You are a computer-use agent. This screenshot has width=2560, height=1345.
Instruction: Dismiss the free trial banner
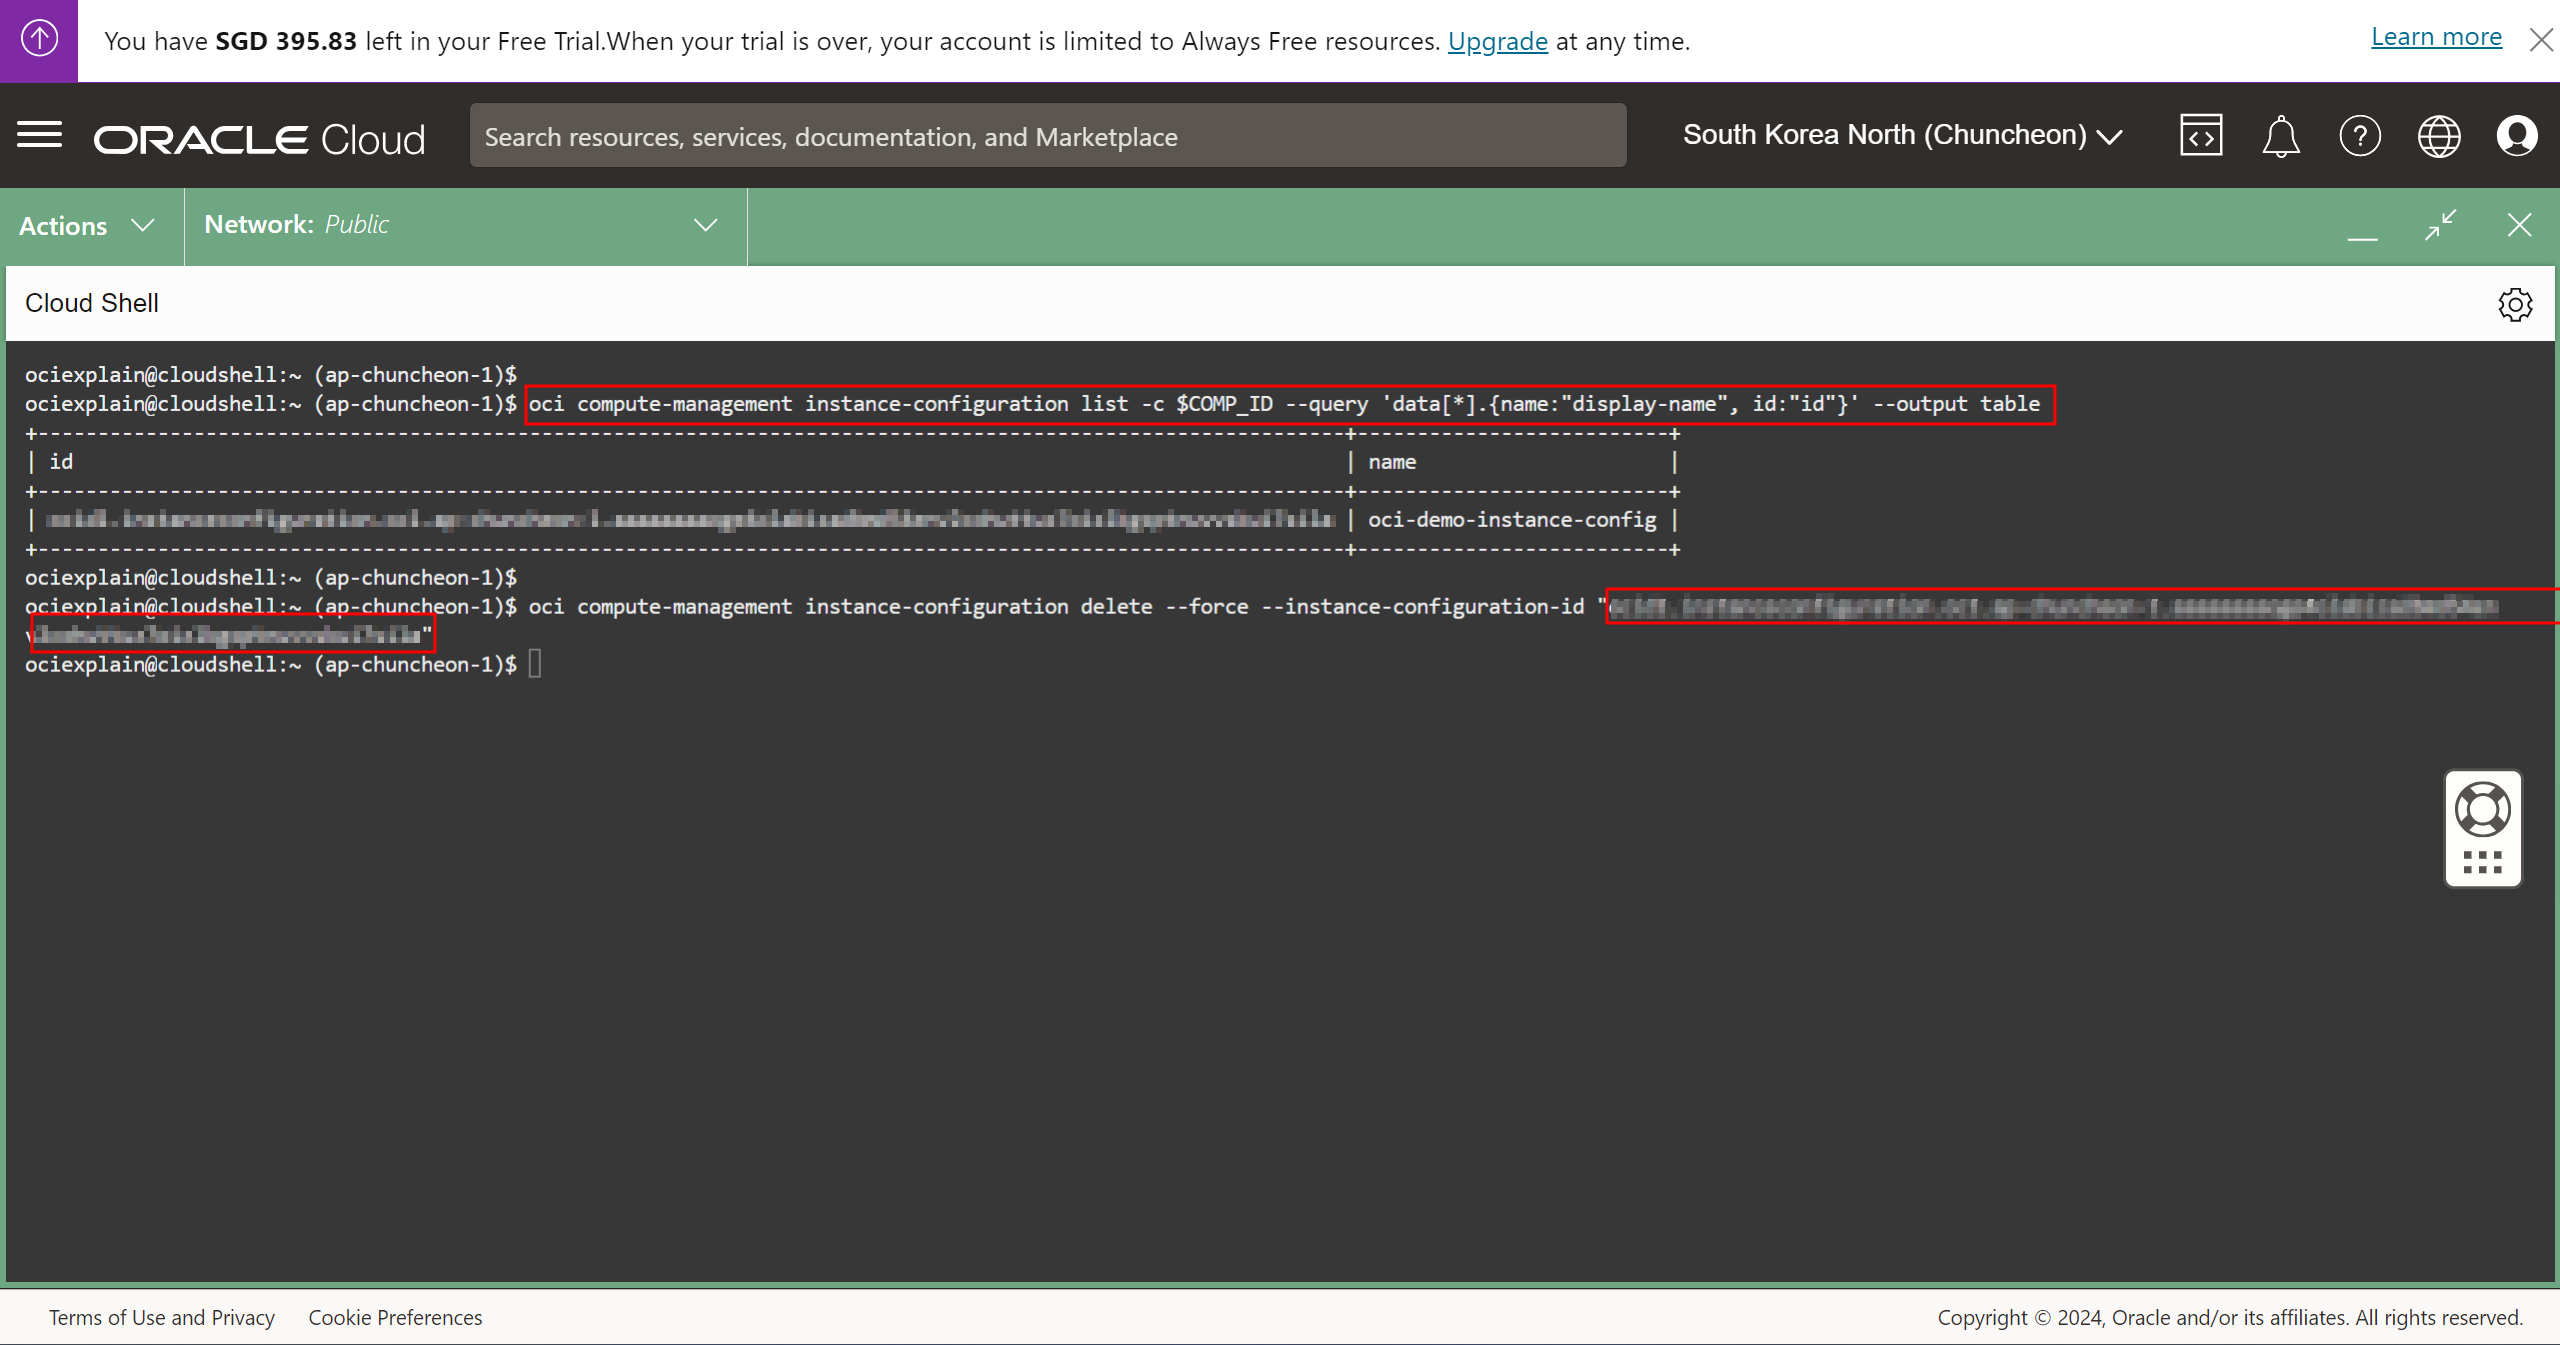click(2541, 40)
